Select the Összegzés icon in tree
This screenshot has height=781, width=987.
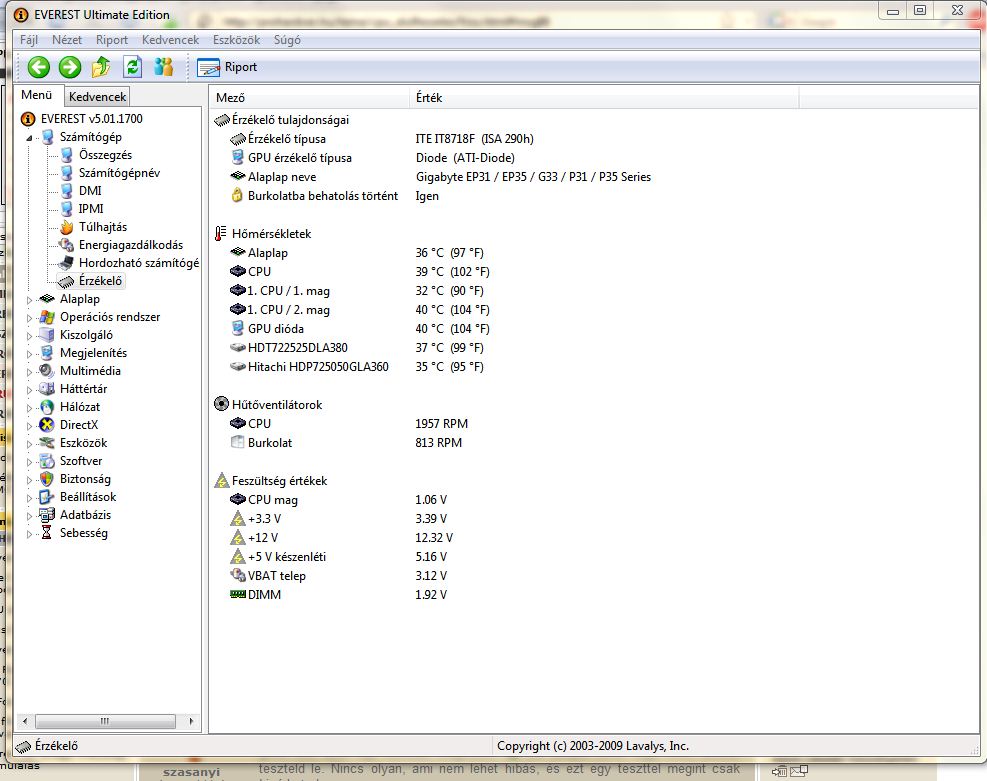(66, 155)
